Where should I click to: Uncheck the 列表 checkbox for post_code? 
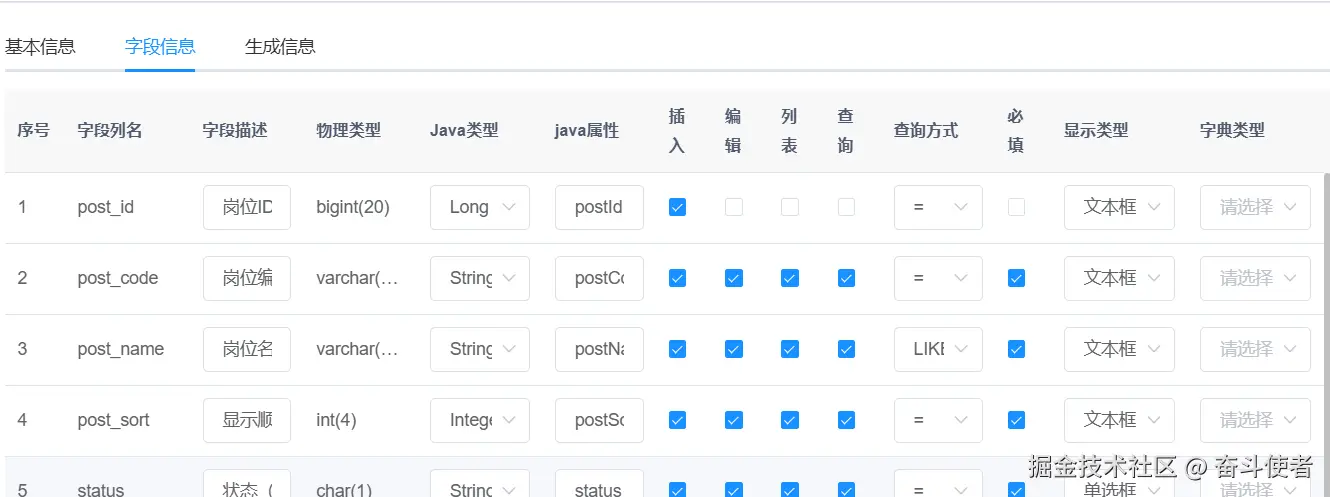(790, 278)
